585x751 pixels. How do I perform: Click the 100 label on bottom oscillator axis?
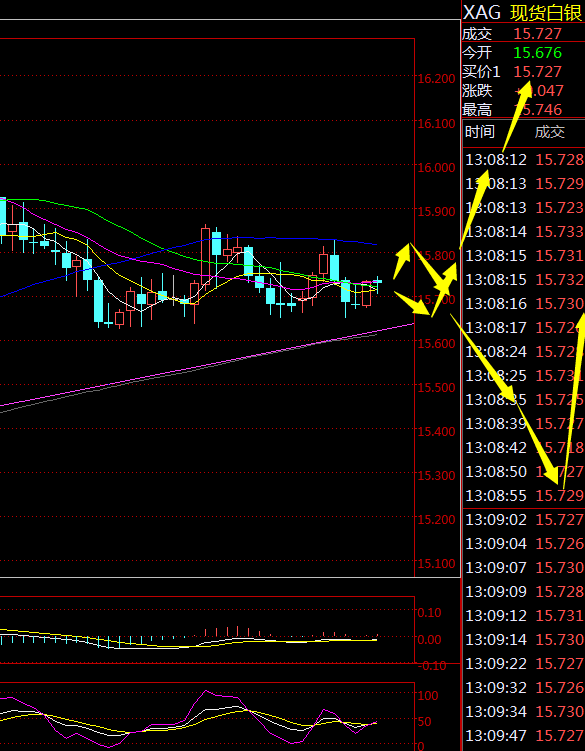[x=428, y=695]
